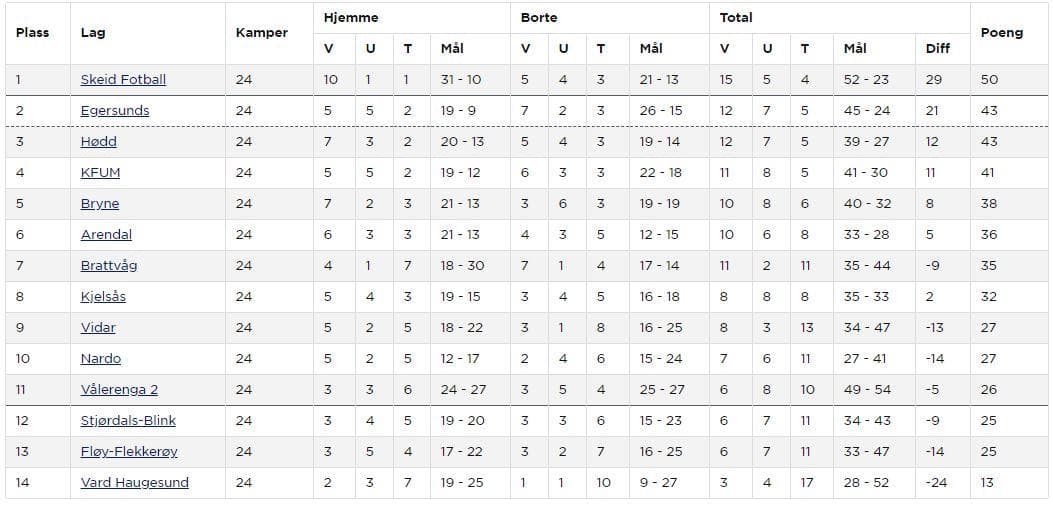Select the Kjelsås team link
This screenshot has height=511, width=1053.
click(103, 297)
